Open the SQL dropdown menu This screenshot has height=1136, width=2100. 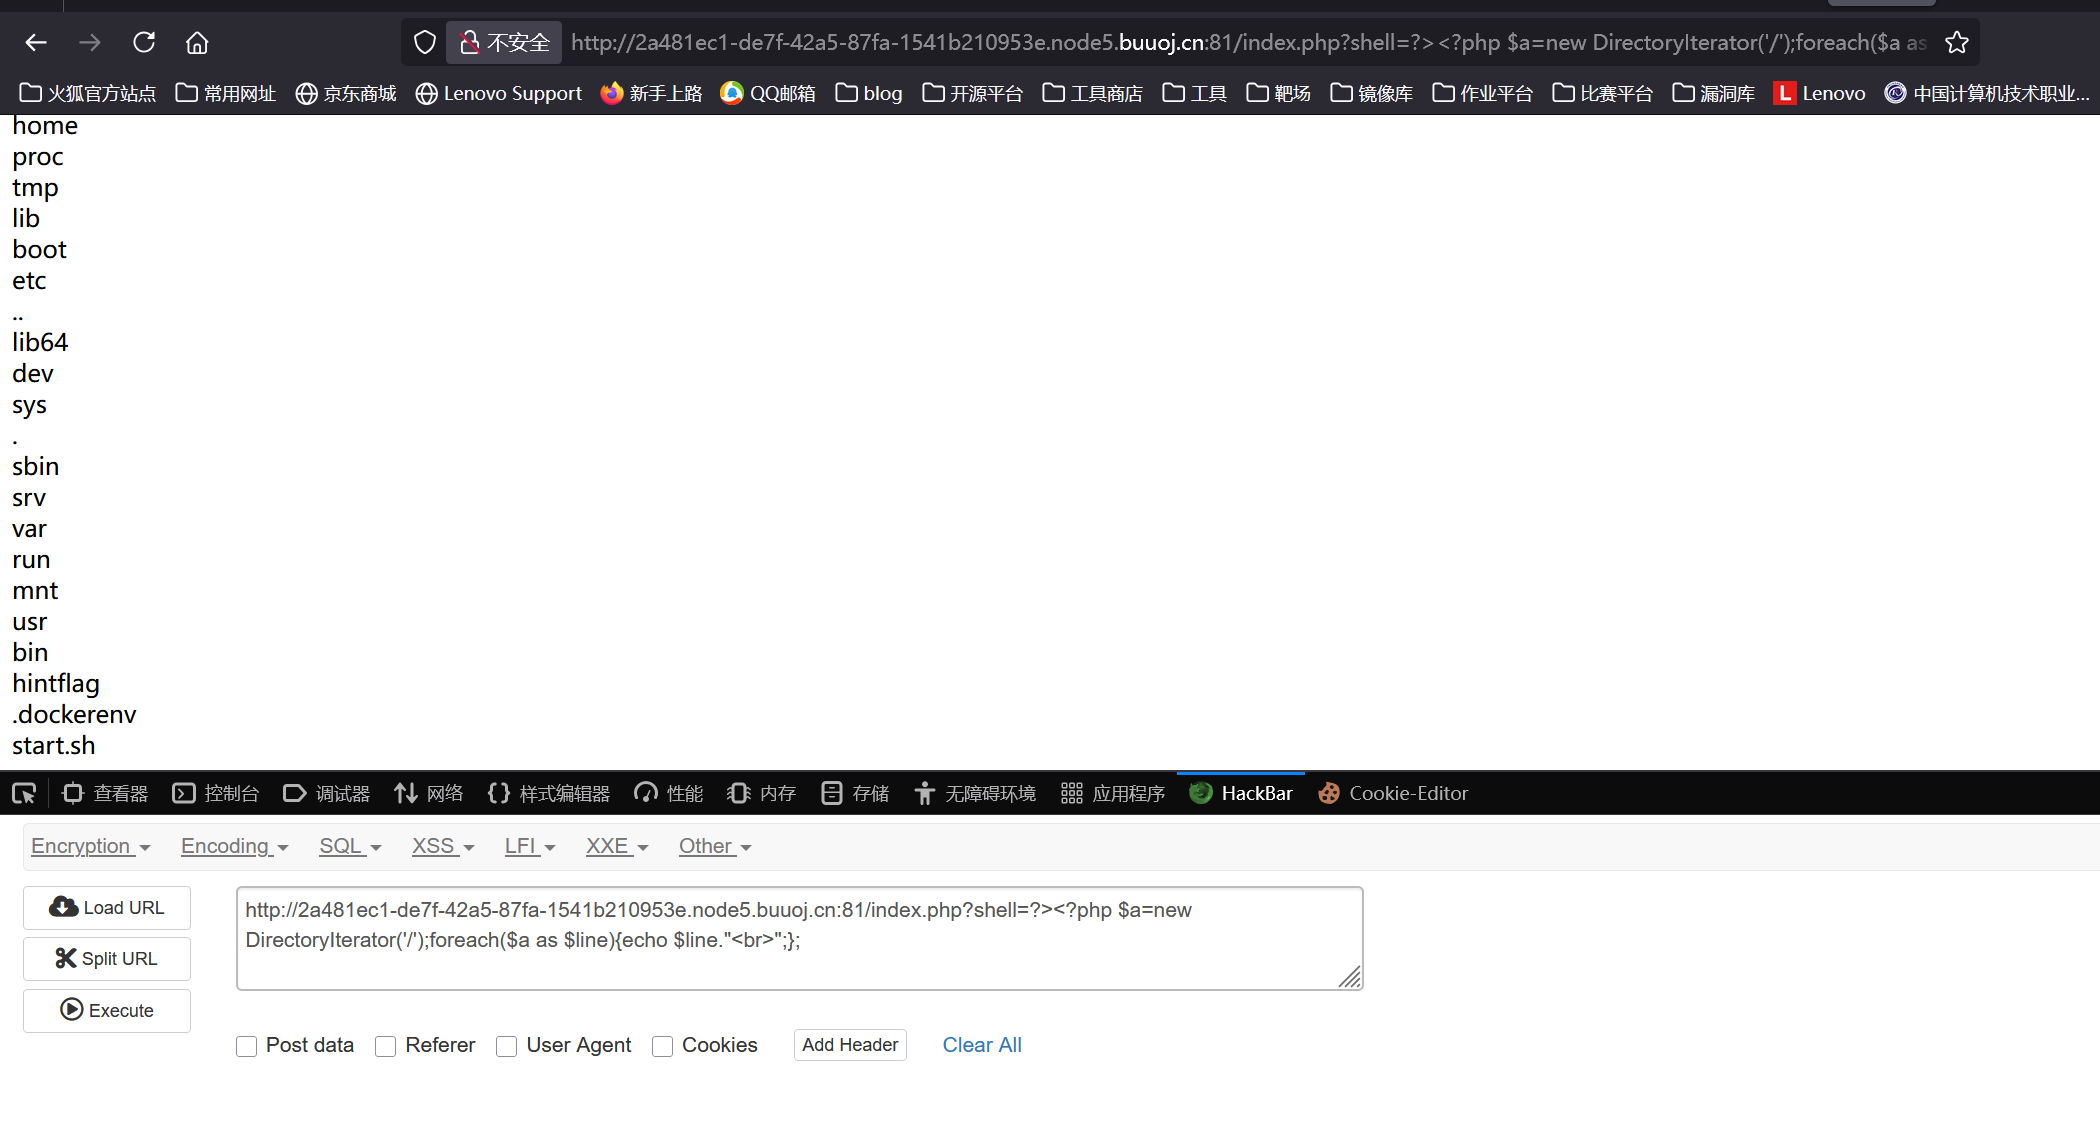tap(349, 846)
